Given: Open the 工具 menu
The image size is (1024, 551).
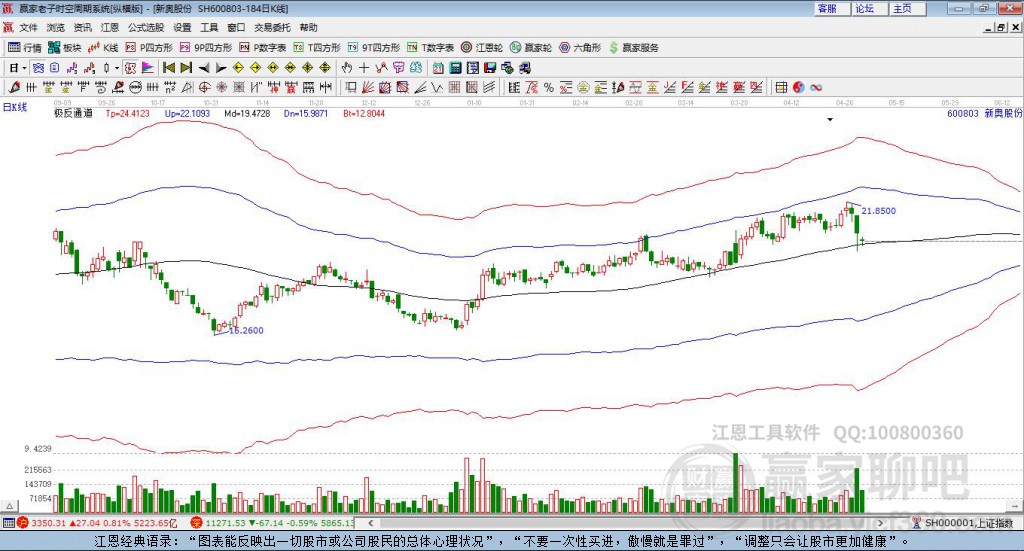Looking at the screenshot, I should click(x=209, y=27).
